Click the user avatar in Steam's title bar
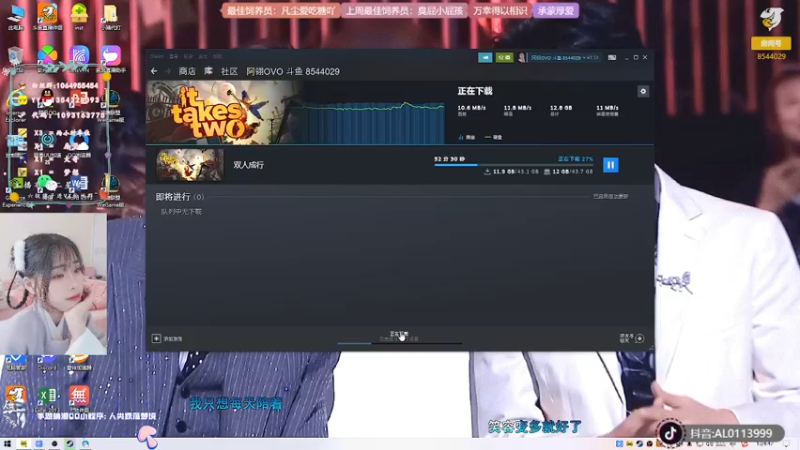800x450 pixels. click(521, 58)
